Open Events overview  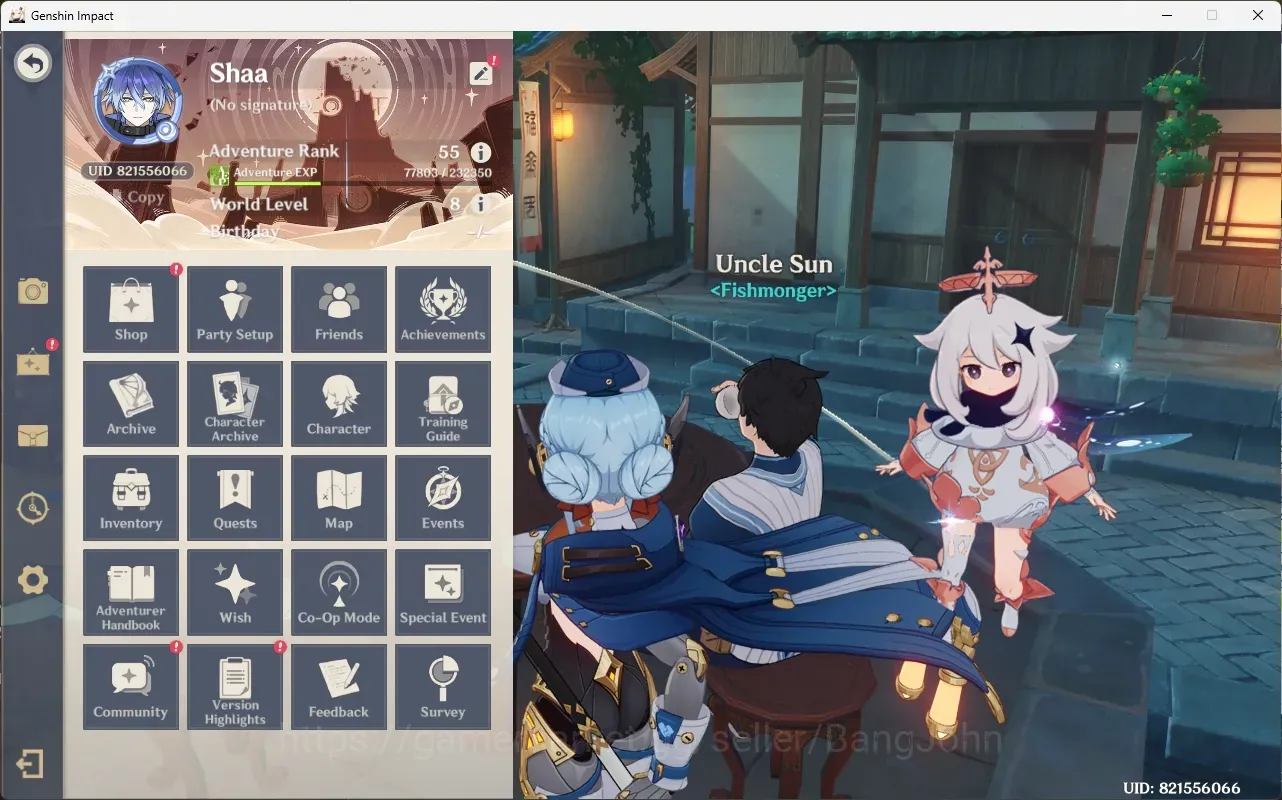click(443, 498)
